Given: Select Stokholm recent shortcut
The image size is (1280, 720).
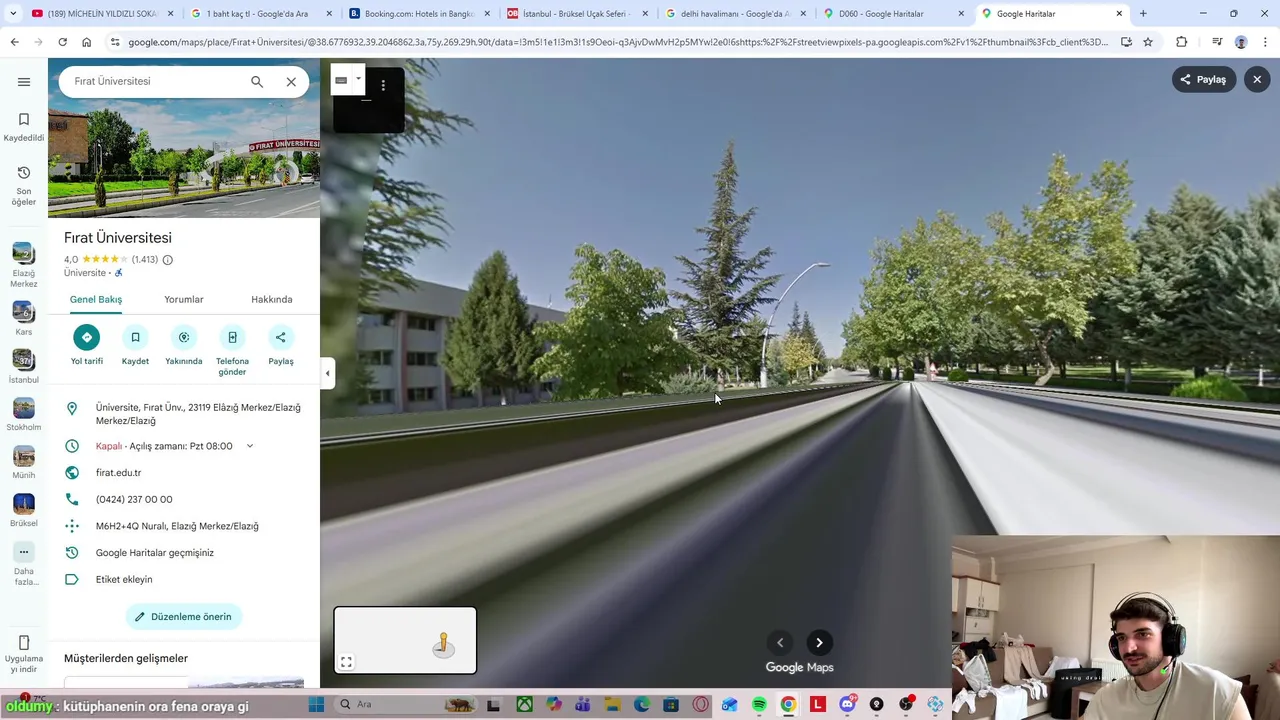Looking at the screenshot, I should (x=24, y=415).
